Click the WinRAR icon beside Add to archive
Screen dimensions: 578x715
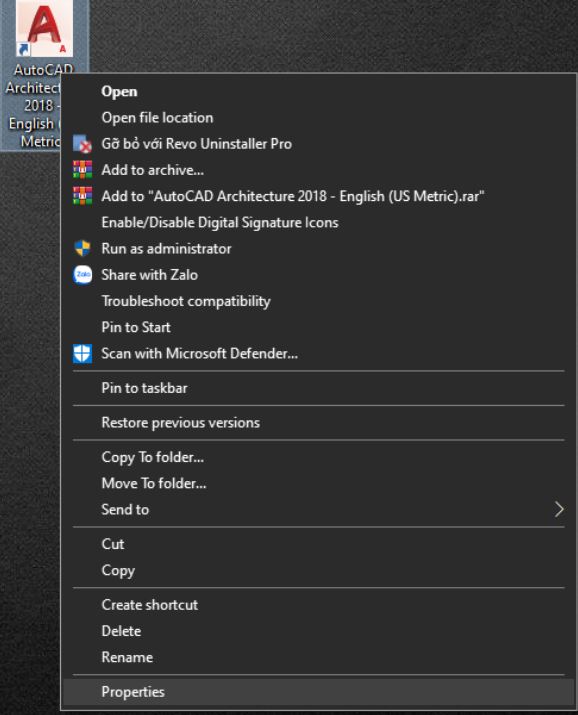tap(83, 170)
